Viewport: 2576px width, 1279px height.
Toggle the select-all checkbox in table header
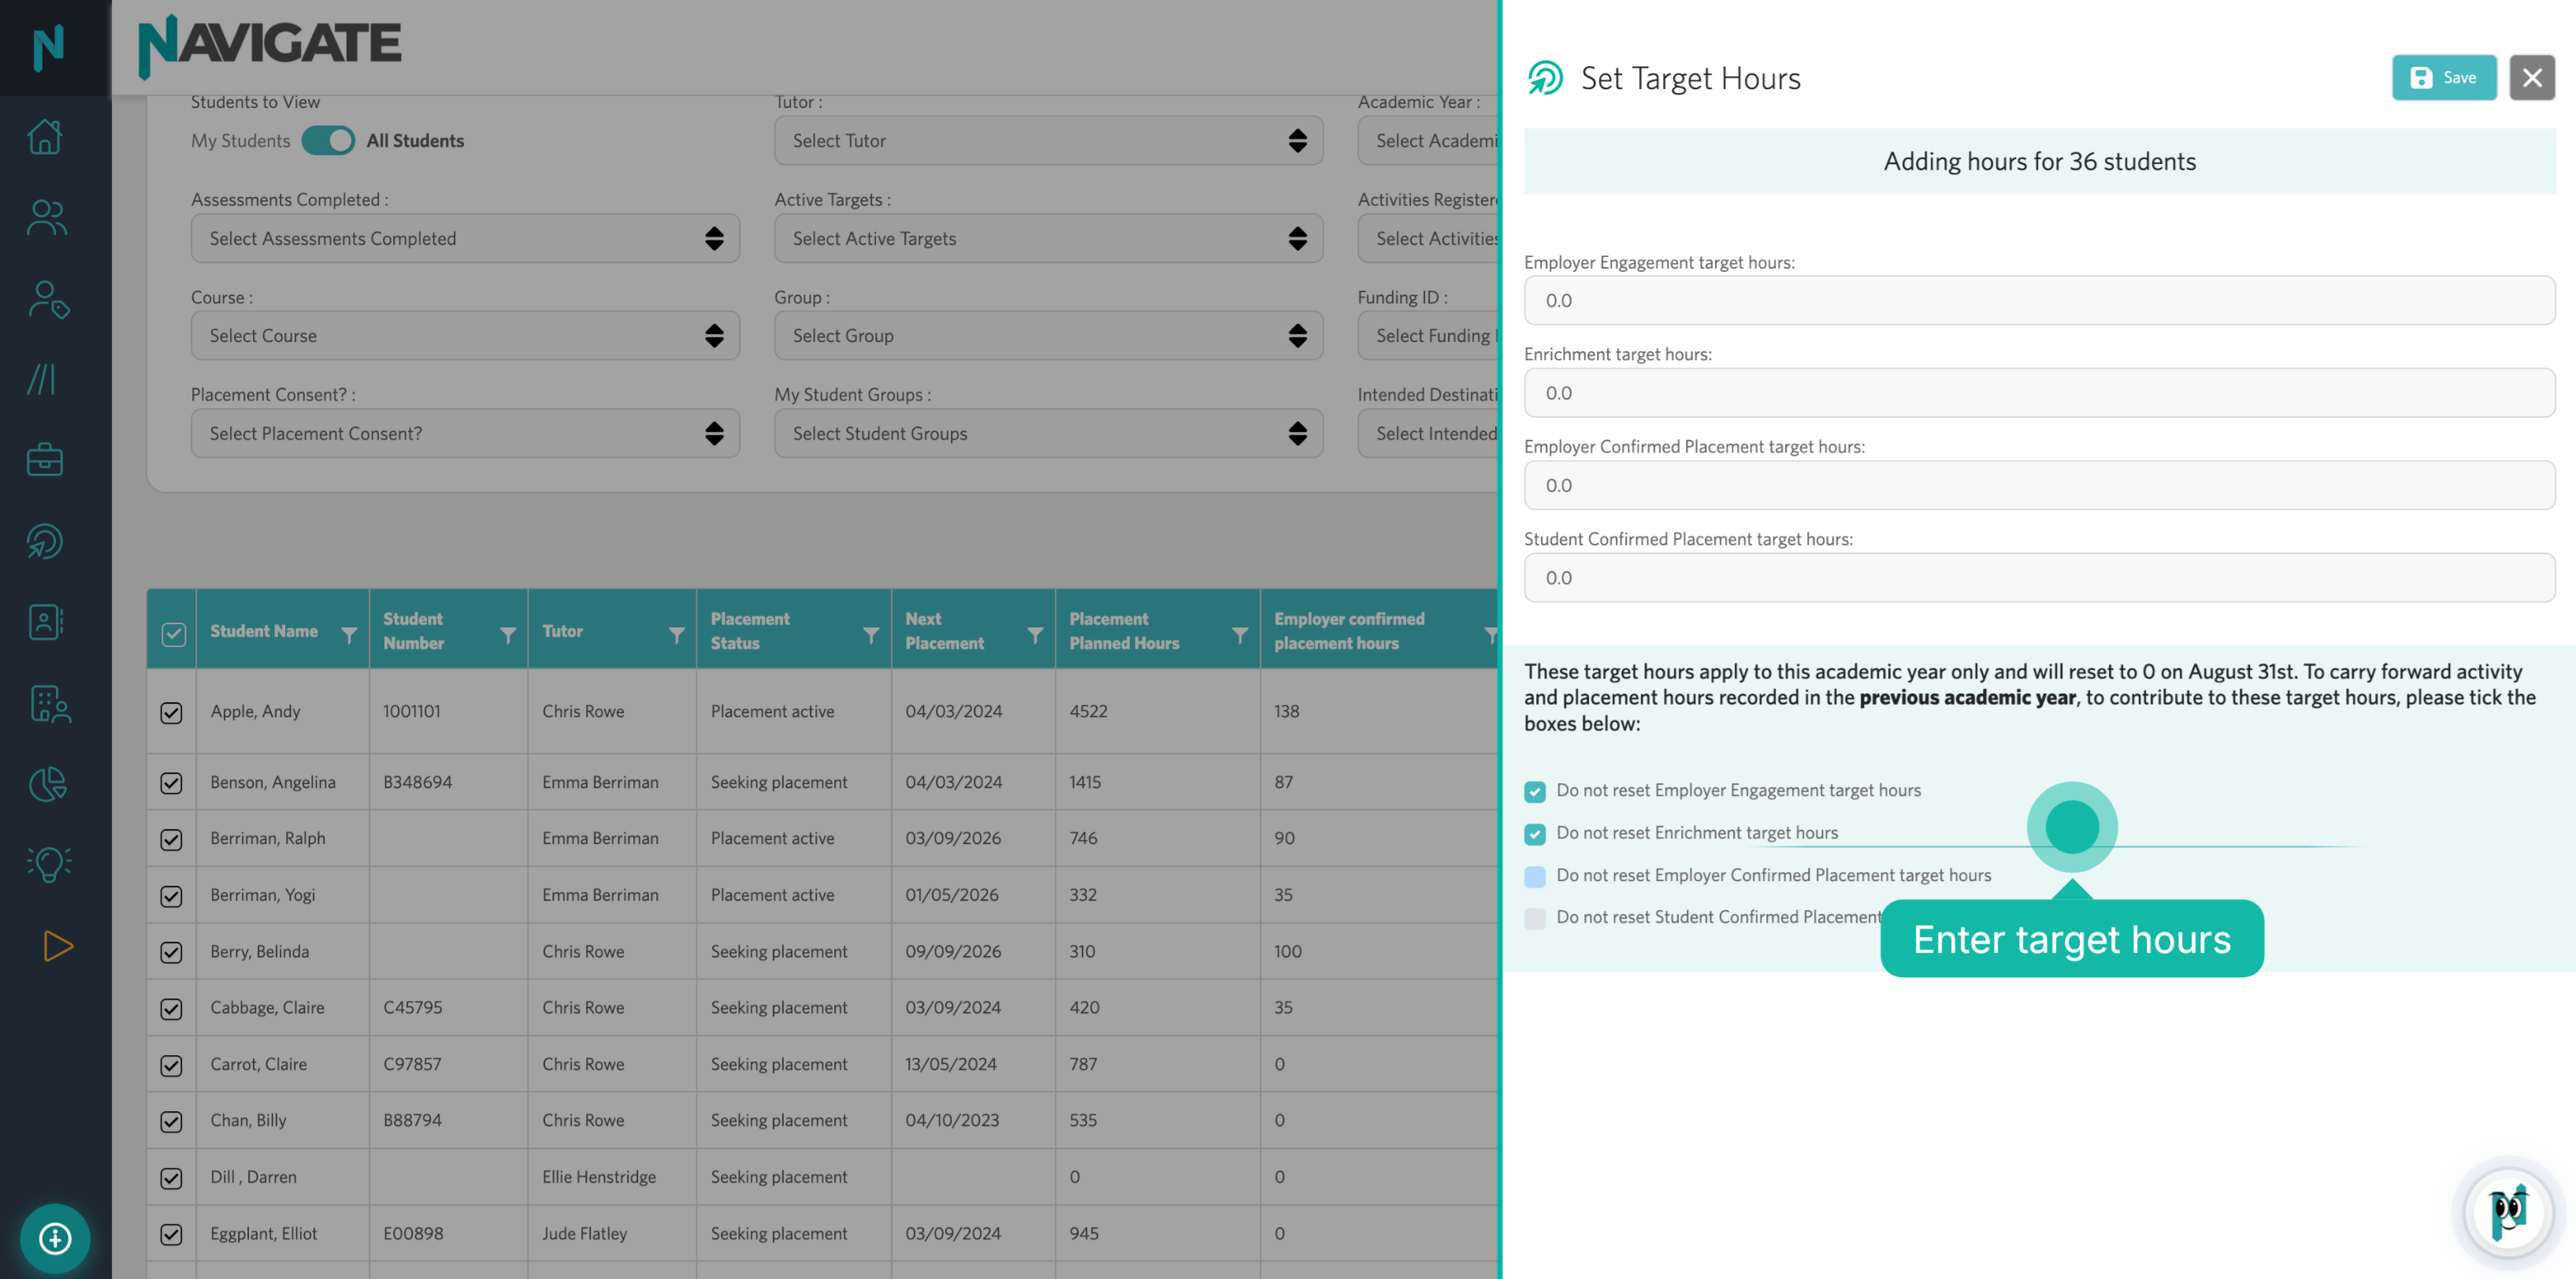coord(173,634)
